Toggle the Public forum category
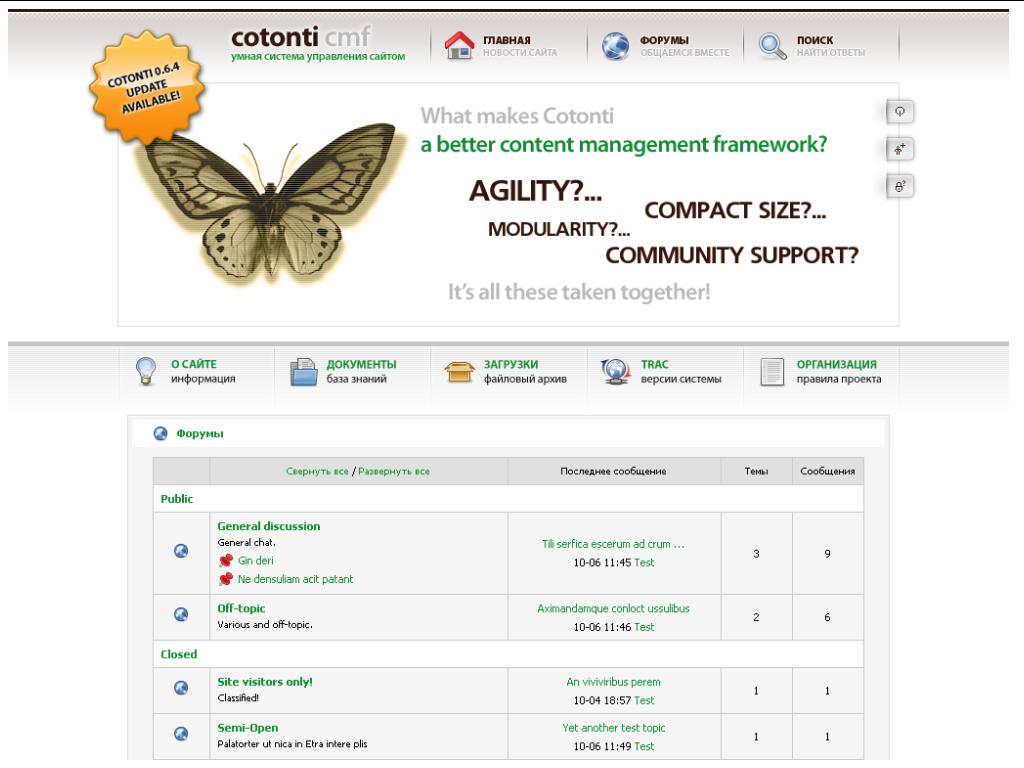 (177, 498)
